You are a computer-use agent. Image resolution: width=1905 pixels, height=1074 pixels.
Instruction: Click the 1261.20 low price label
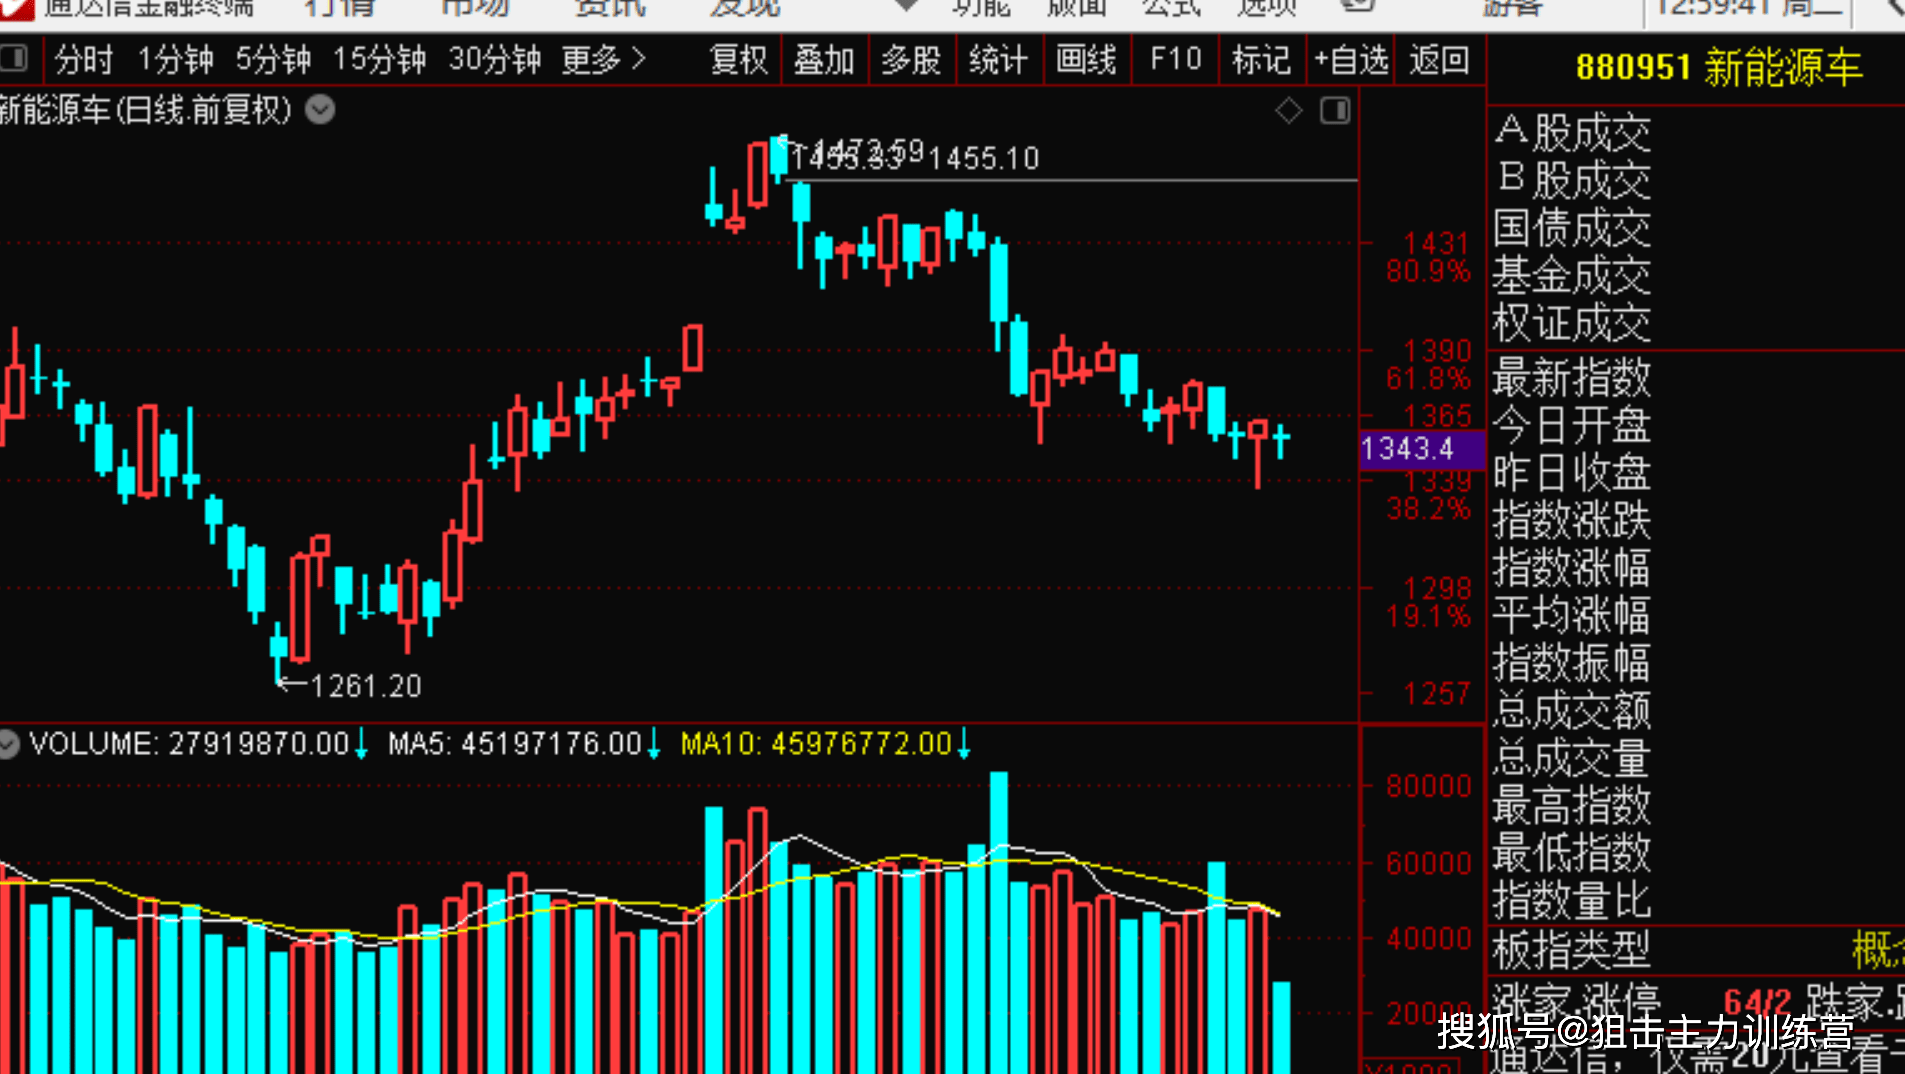click(x=366, y=687)
